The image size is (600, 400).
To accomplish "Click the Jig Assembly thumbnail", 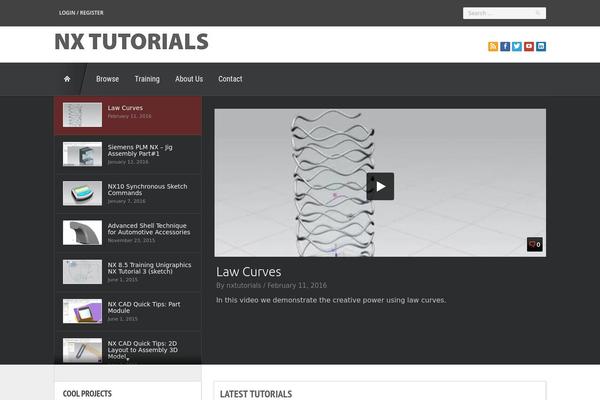I will (82, 154).
